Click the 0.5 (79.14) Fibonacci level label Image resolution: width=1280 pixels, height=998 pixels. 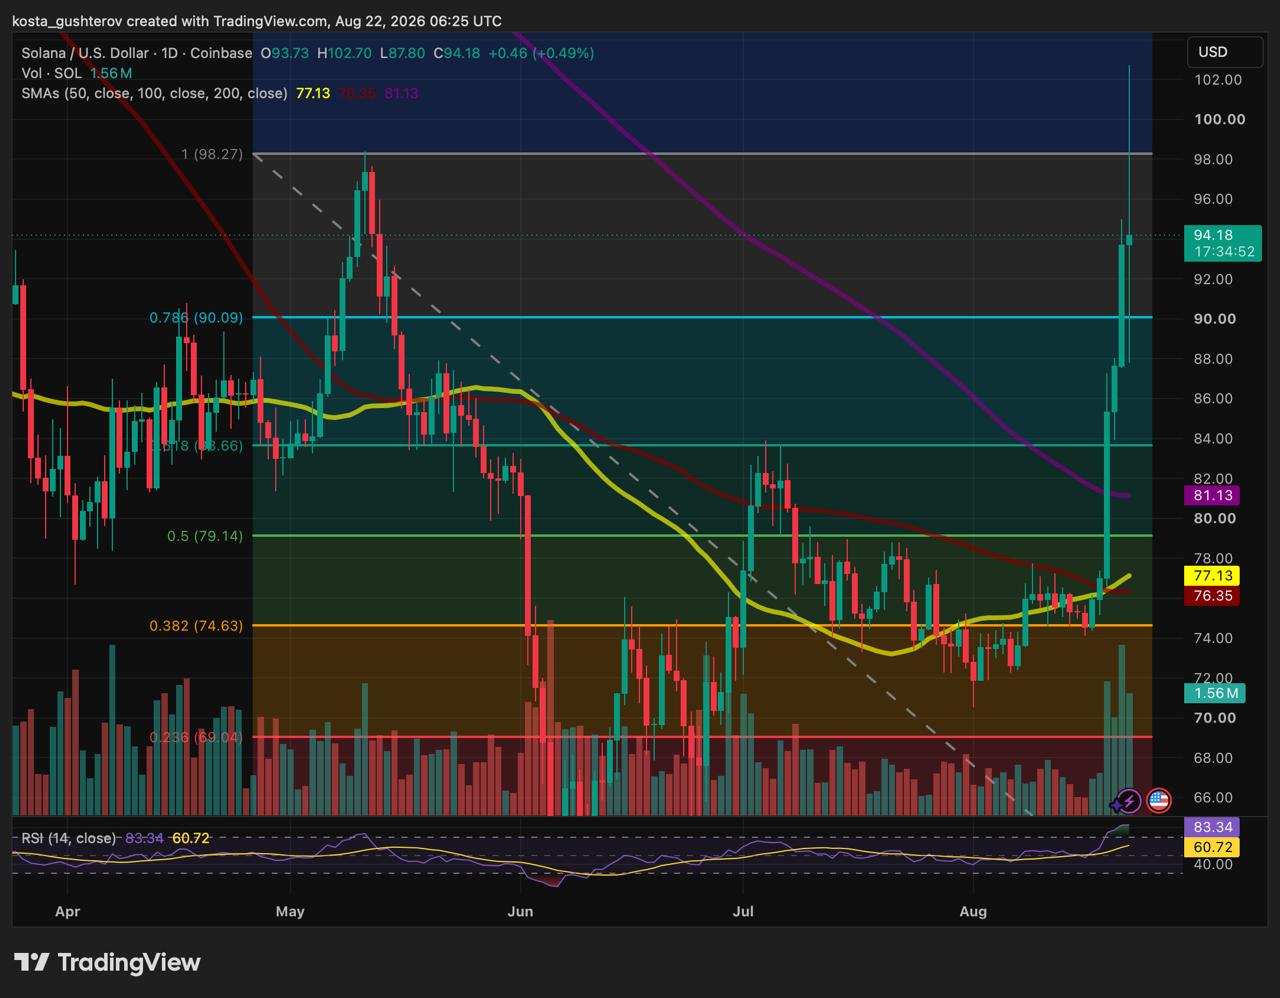pos(205,536)
